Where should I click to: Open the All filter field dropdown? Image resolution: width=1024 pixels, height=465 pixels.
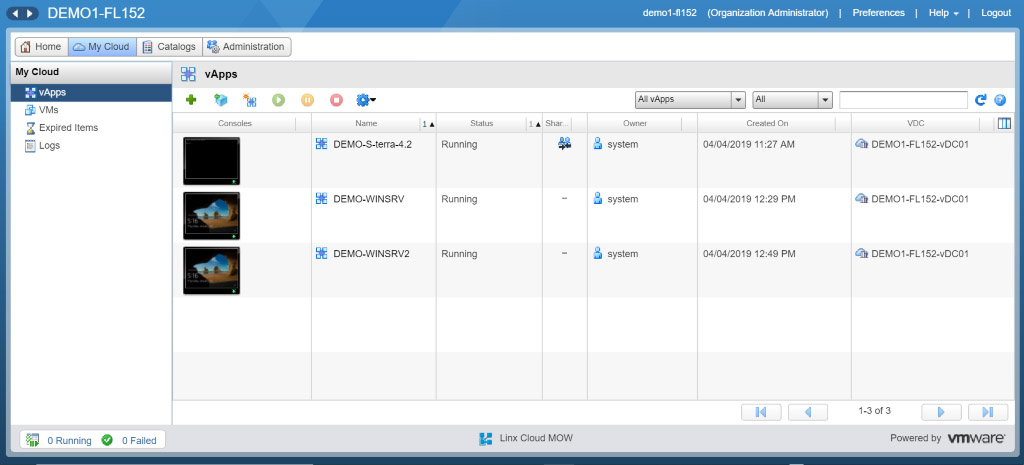tap(792, 100)
